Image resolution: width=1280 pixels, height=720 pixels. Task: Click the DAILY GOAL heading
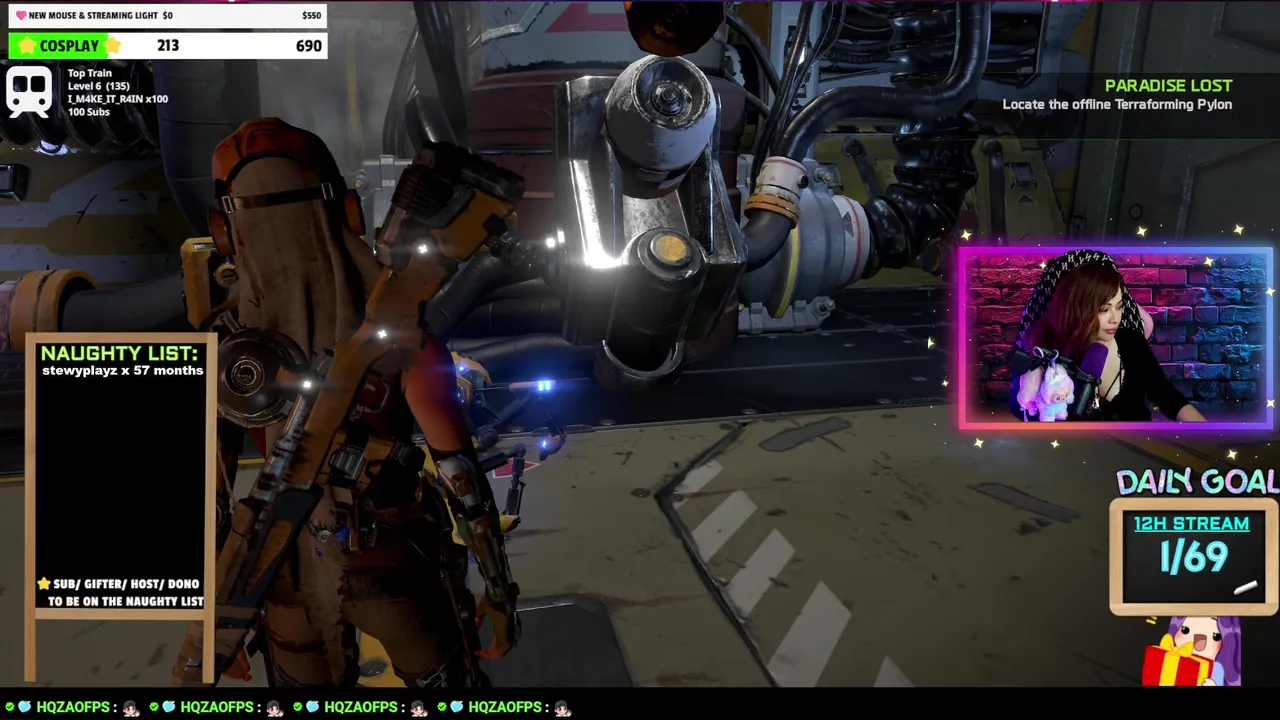tap(1197, 482)
